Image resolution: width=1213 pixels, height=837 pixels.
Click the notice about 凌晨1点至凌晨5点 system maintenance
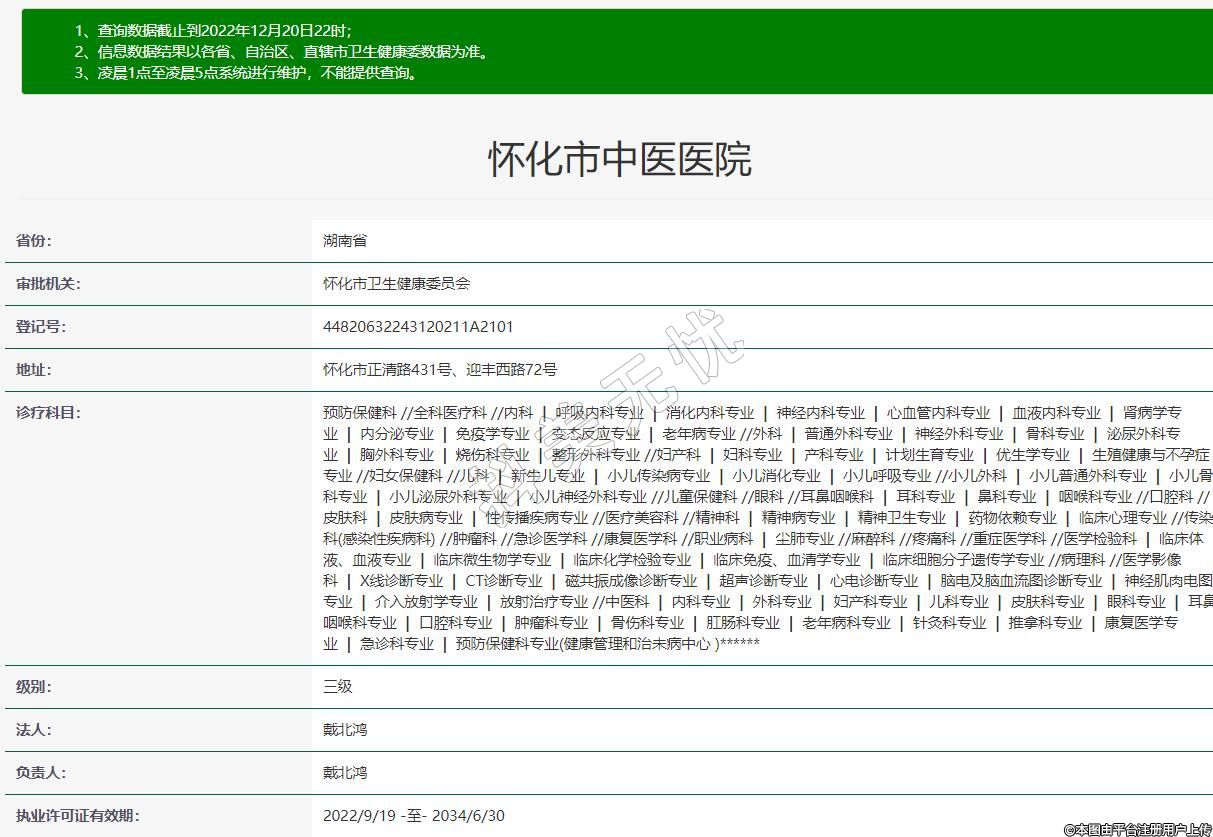246,73
